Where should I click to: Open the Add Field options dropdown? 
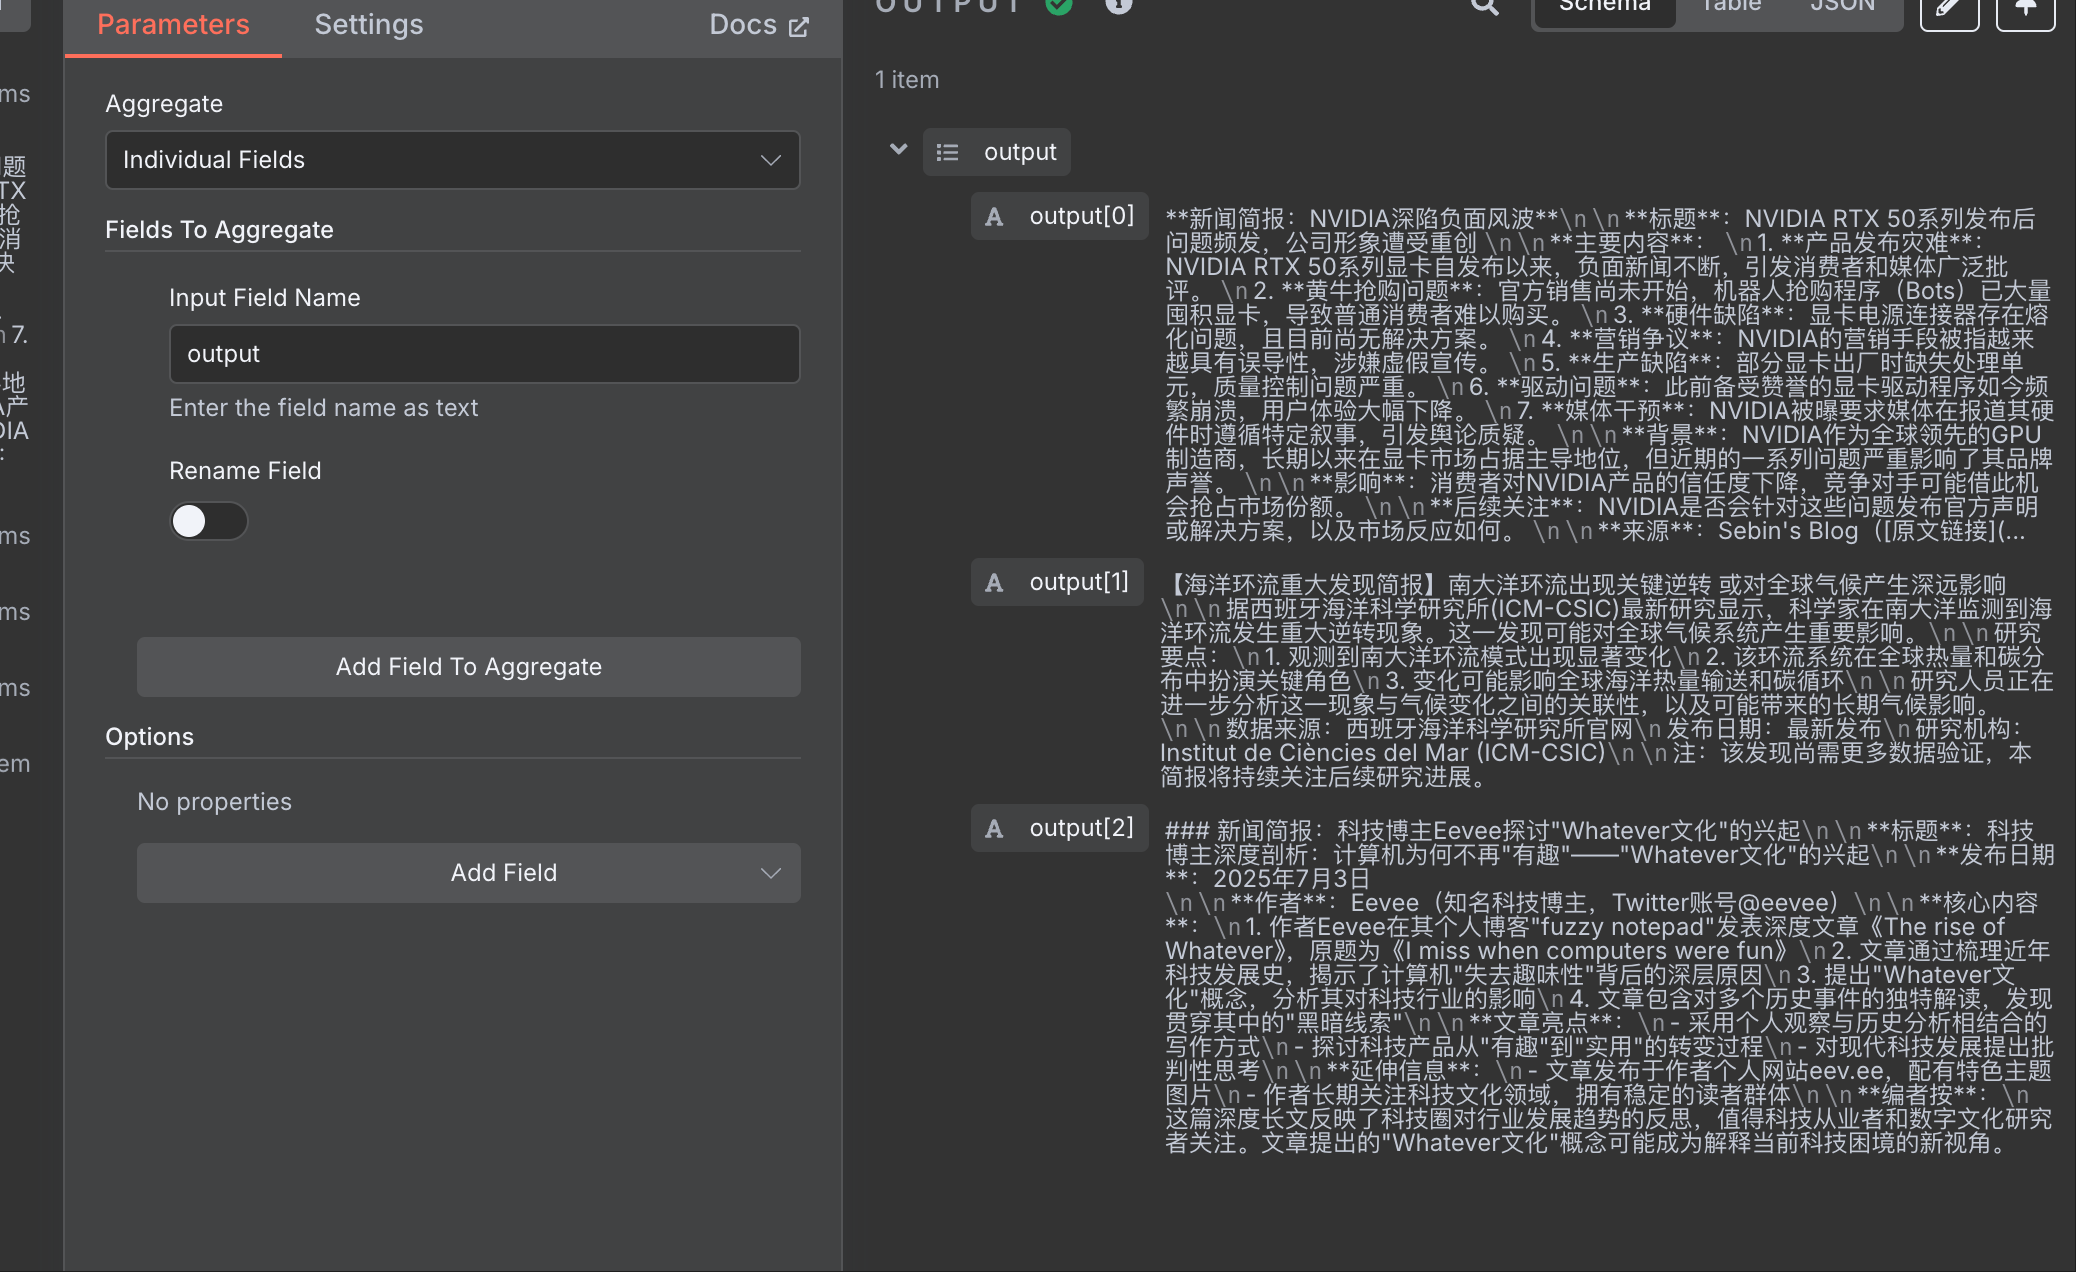468,873
